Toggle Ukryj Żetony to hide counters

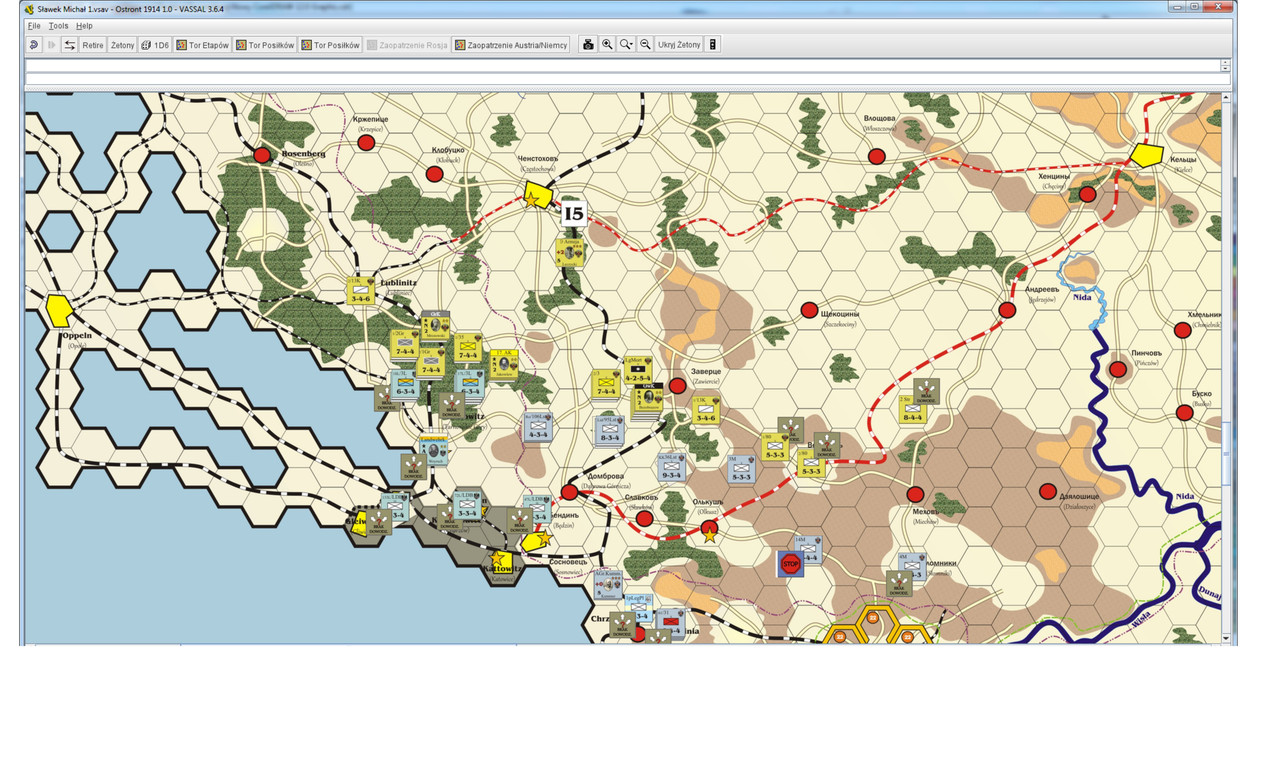click(679, 45)
